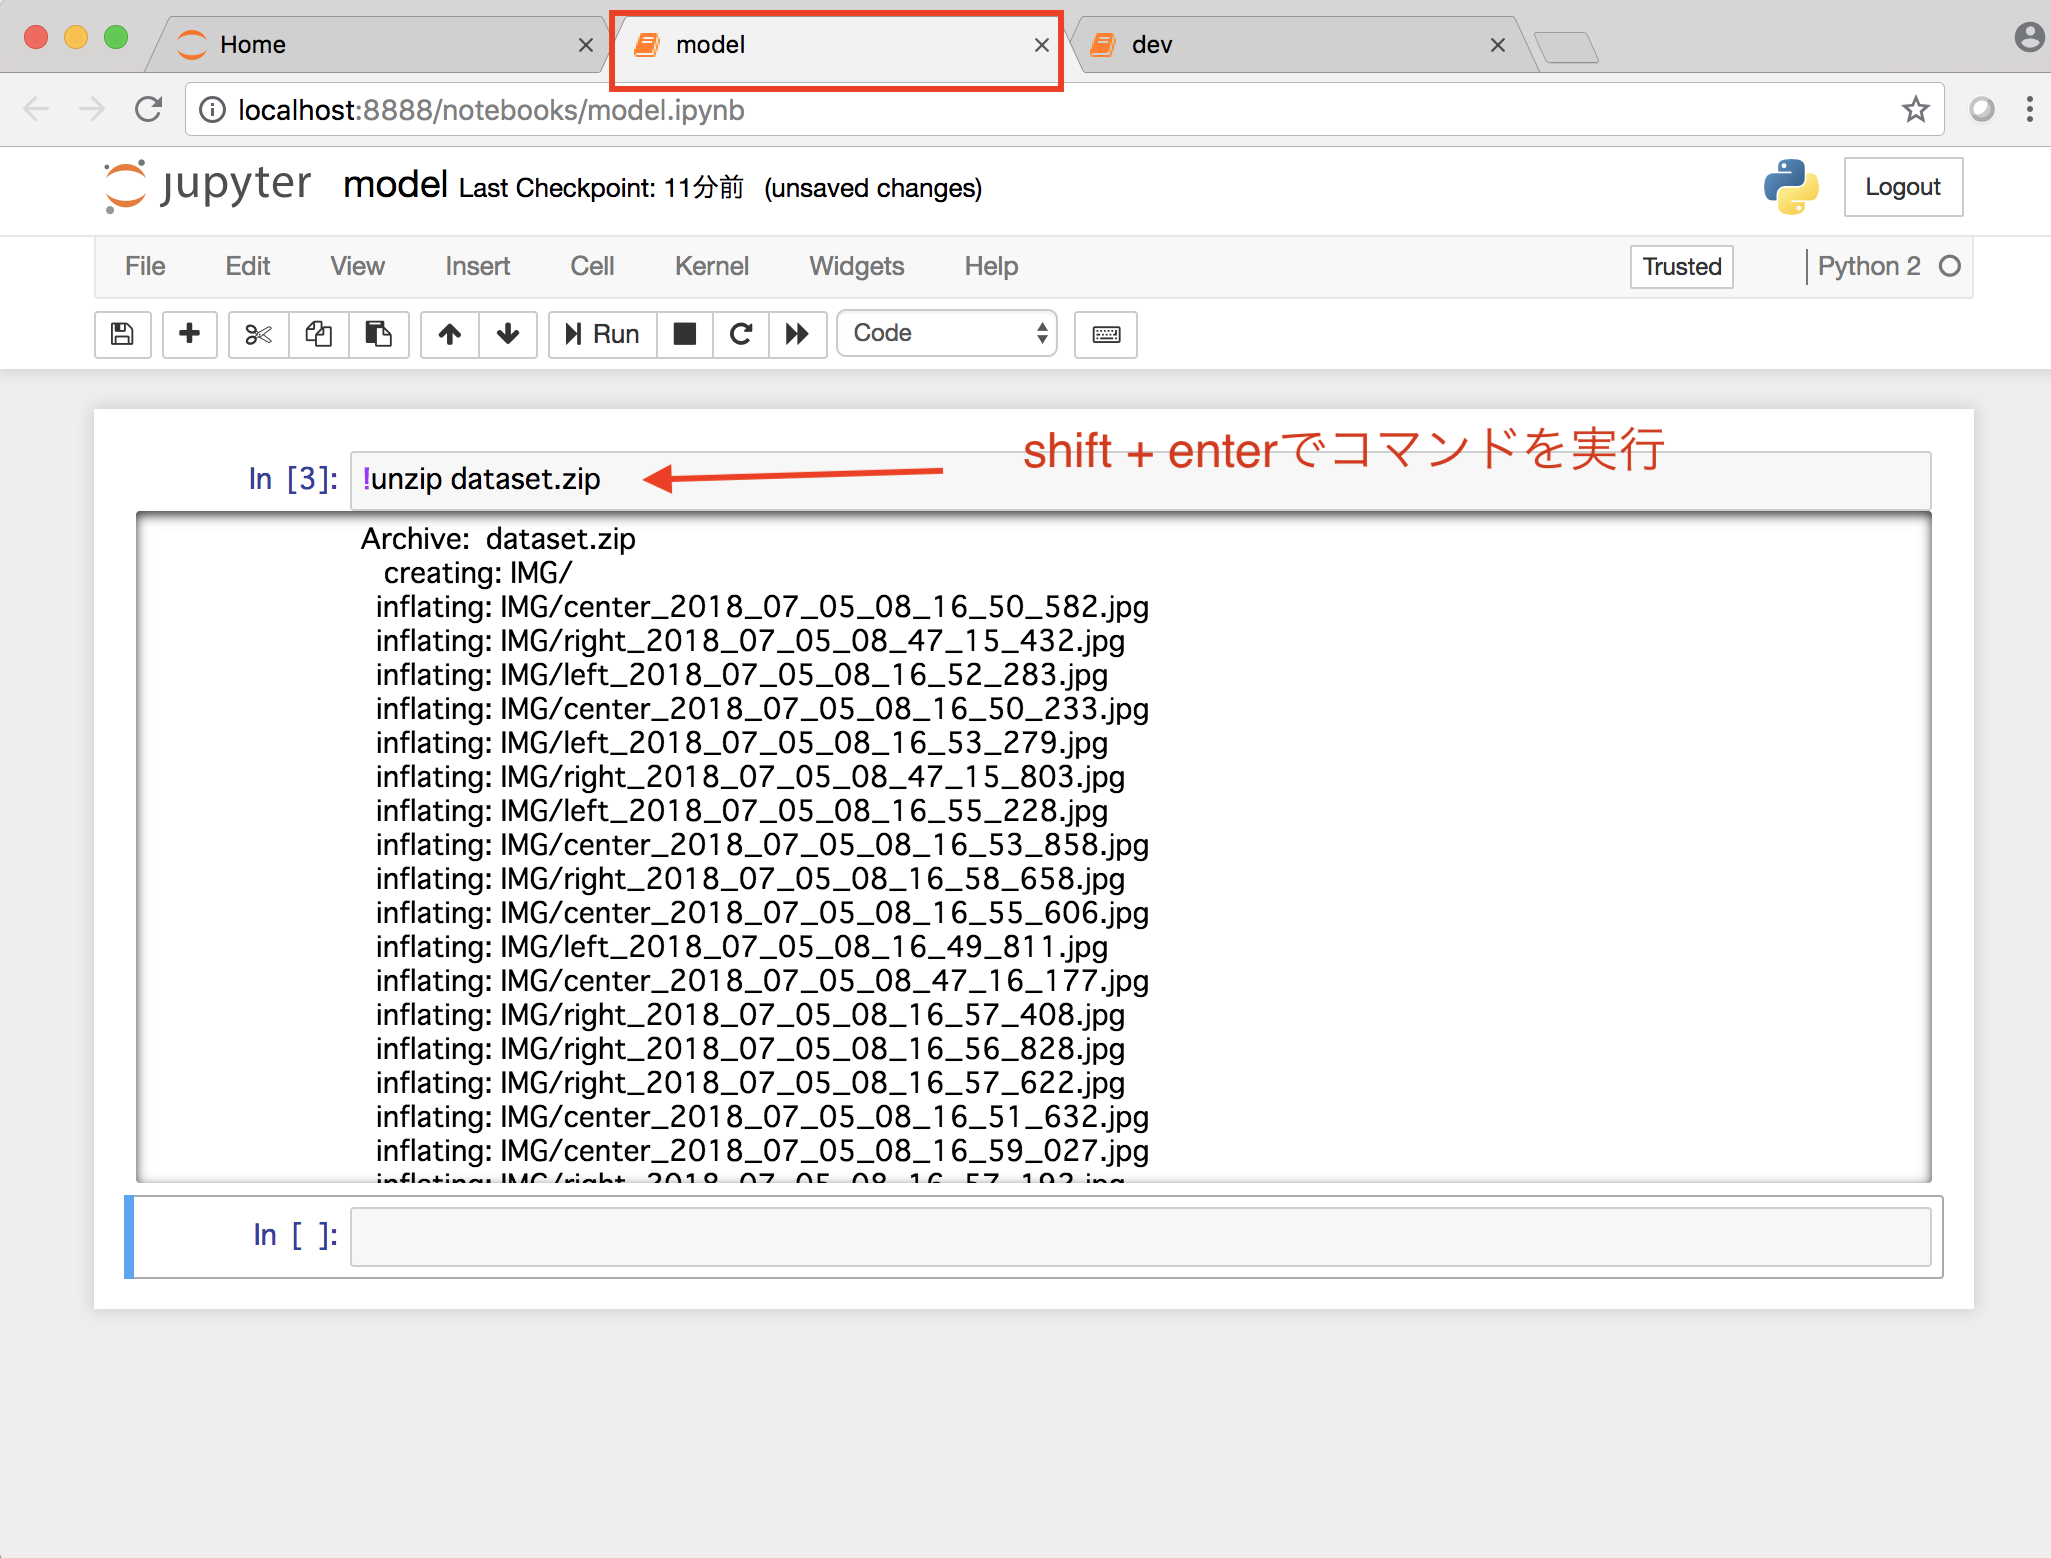Click into the empty input cell
The image size is (2051, 1558).
point(1140,1237)
